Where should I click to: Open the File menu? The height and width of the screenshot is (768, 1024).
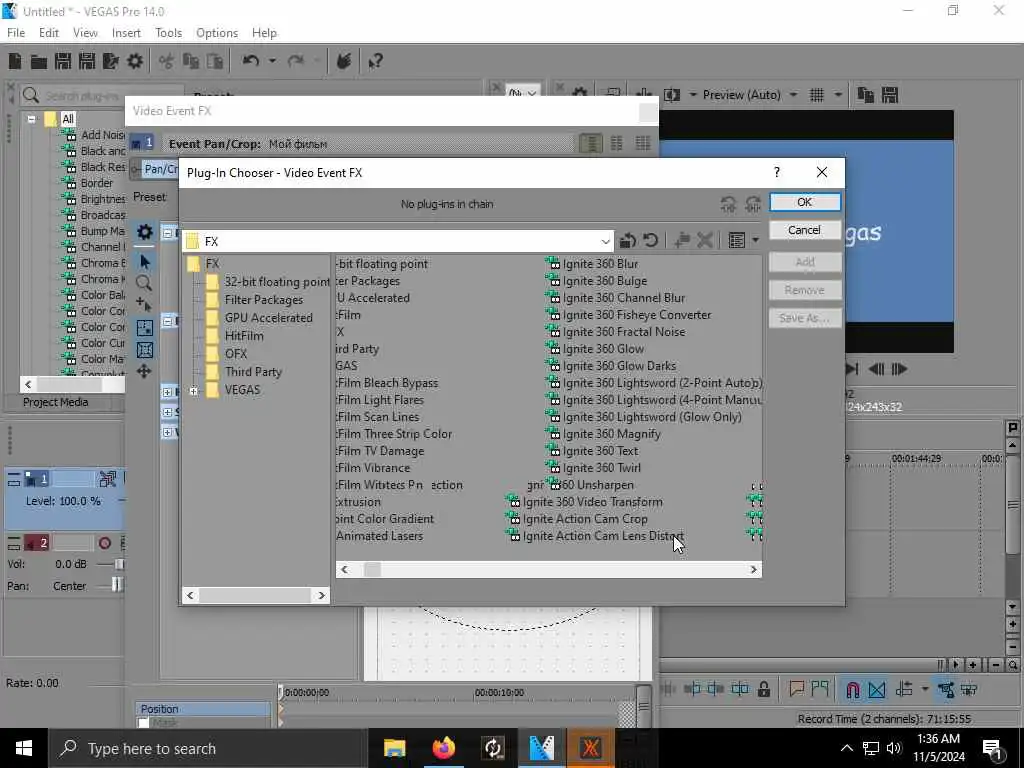click(16, 33)
